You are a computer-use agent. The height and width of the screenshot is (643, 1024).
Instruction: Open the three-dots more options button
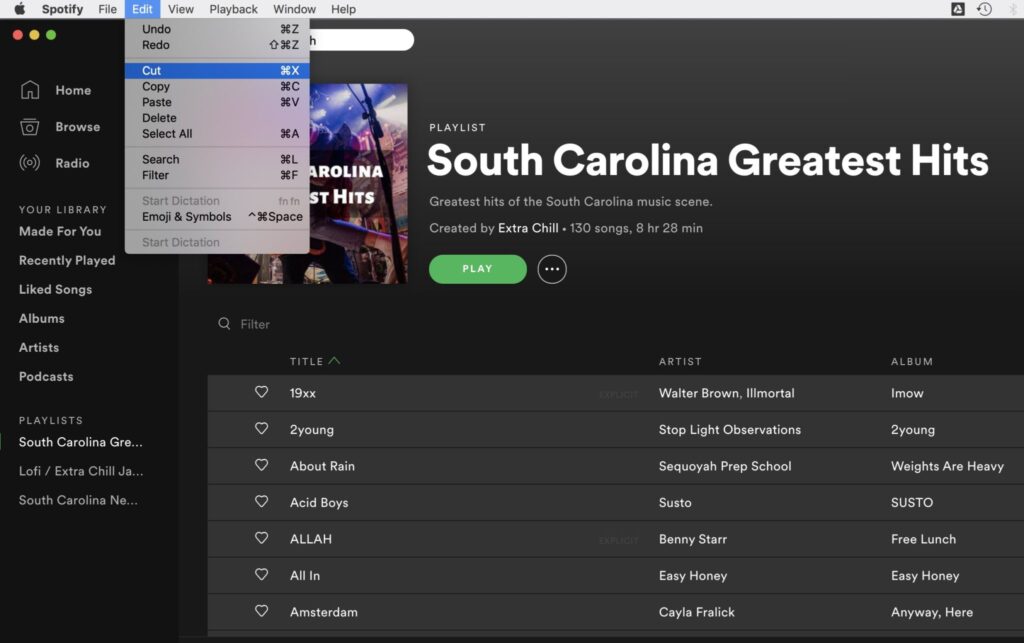(x=552, y=269)
